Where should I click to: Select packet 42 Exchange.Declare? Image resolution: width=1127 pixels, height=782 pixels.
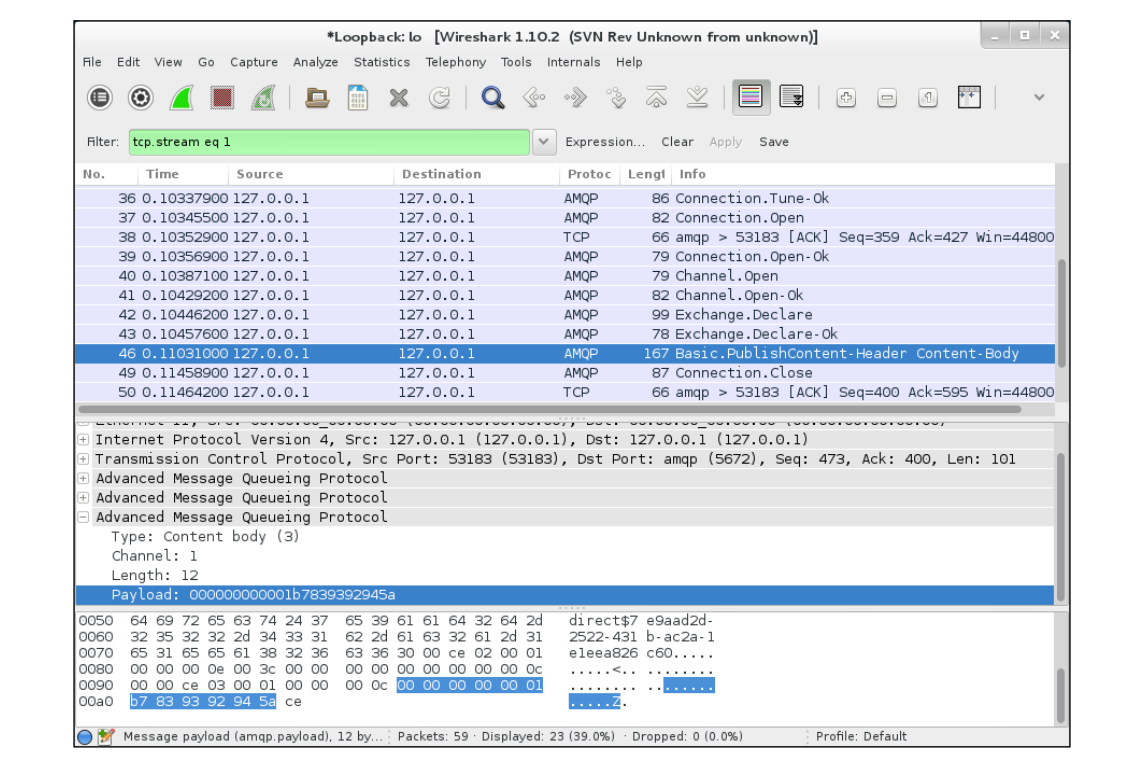coord(565,314)
